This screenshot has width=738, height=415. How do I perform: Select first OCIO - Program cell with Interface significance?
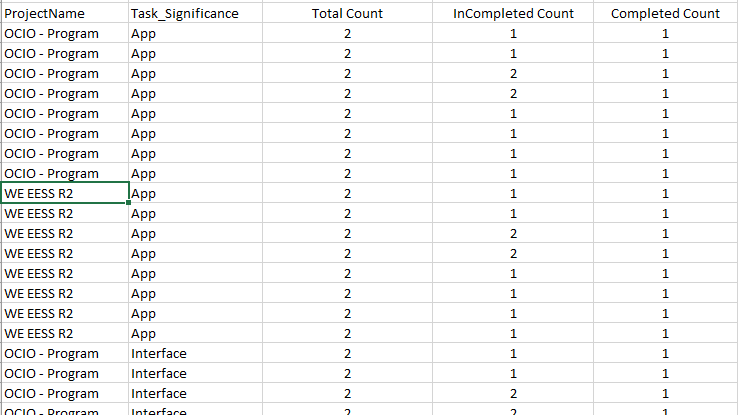[x=65, y=353]
